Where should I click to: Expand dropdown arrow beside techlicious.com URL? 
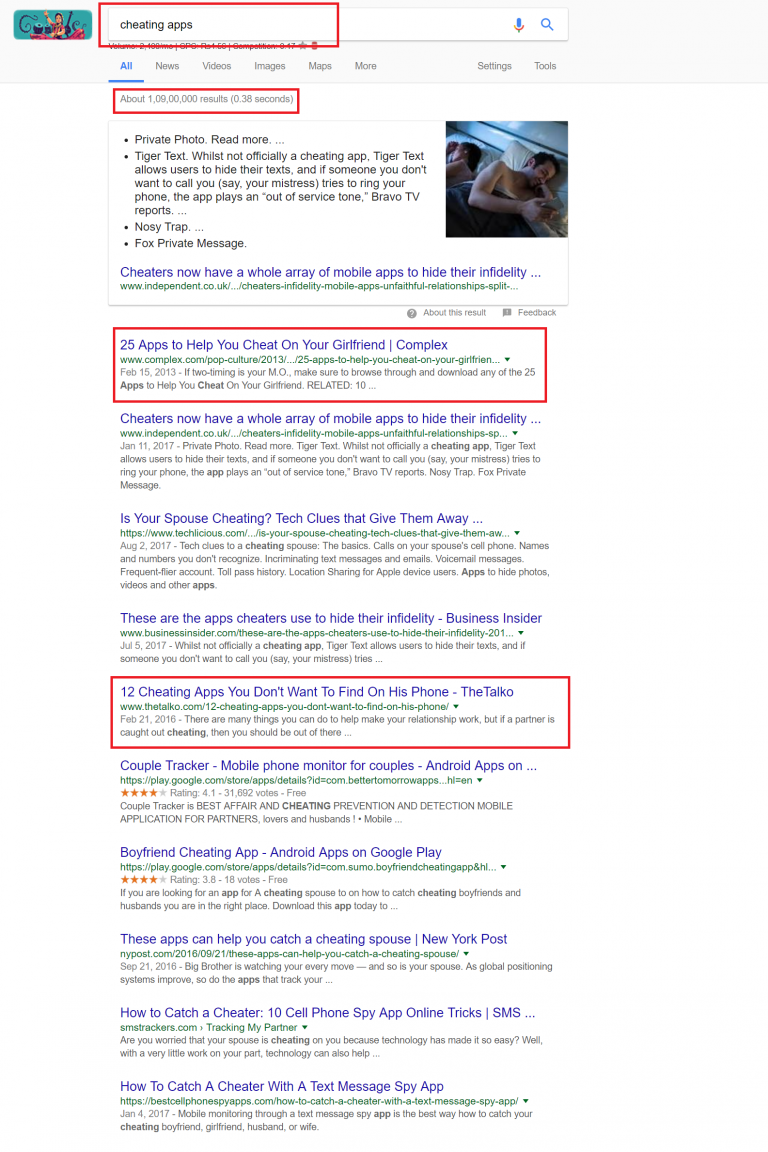tap(517, 533)
